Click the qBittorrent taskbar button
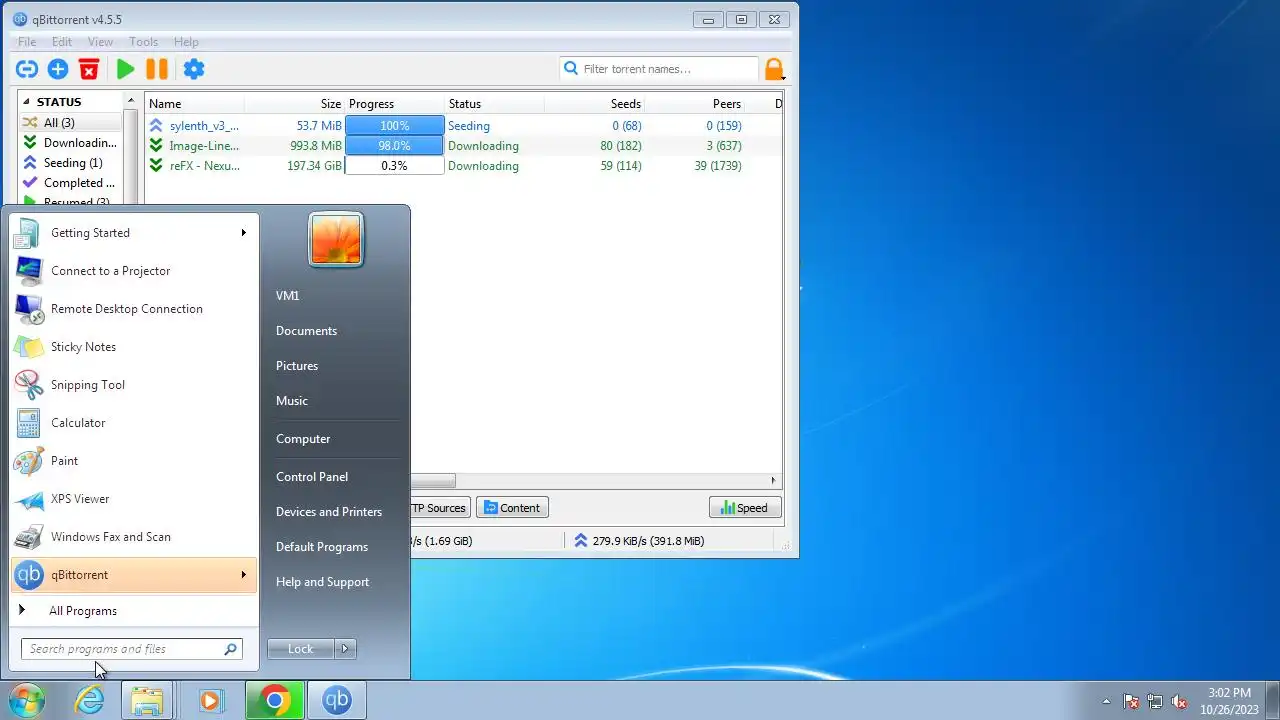The height and width of the screenshot is (720, 1280). (336, 701)
